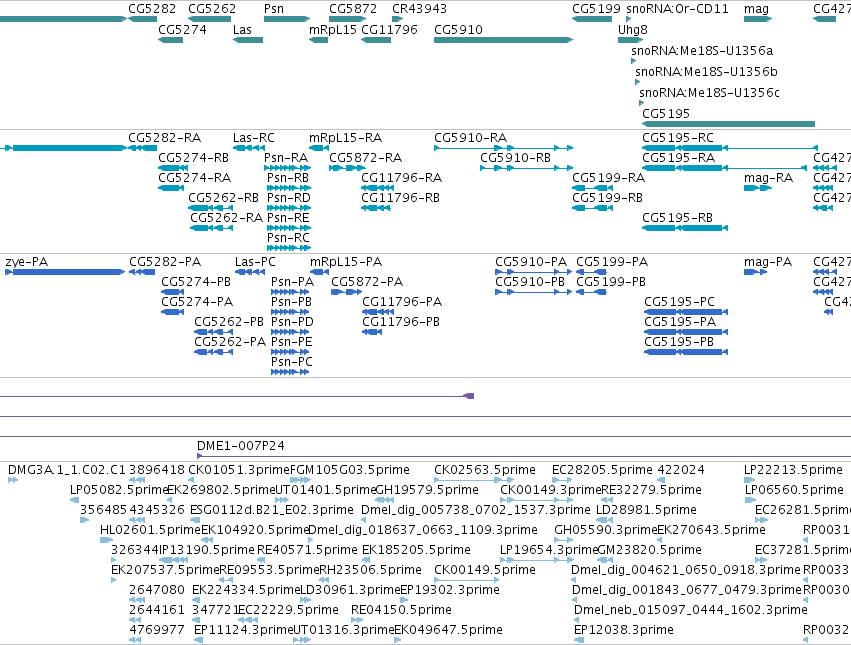This screenshot has height=645, width=851.
Task: Click EST LP22213.5prime label
Action: [793, 470]
